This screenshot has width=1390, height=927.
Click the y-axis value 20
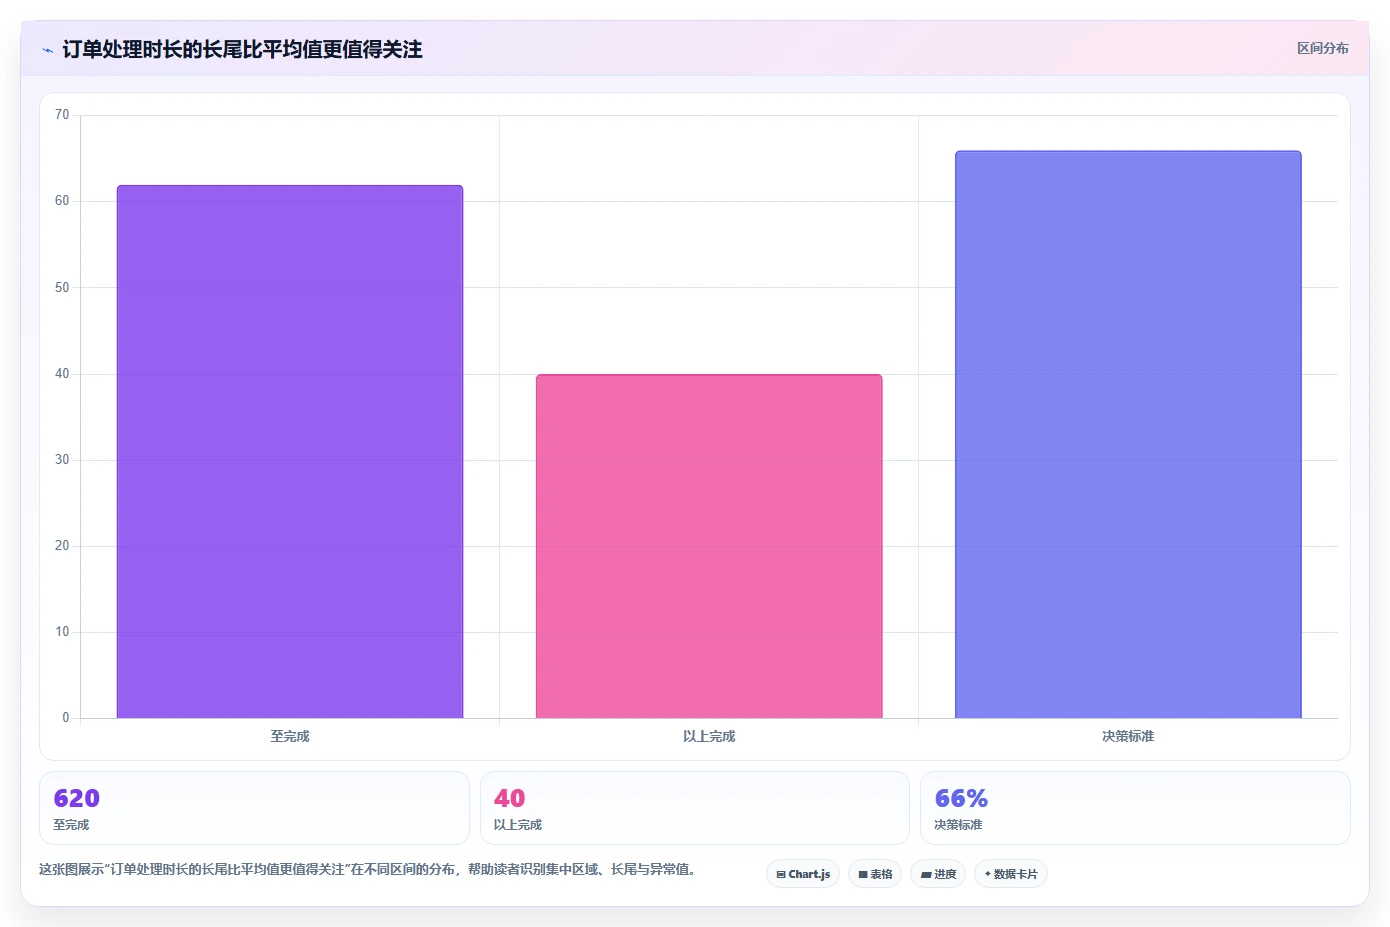62,545
